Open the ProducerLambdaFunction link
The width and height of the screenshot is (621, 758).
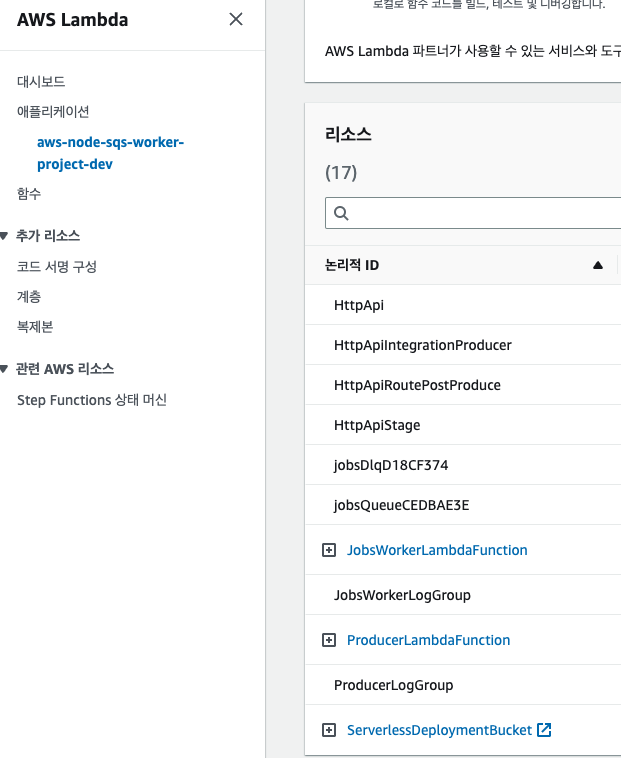pos(428,640)
